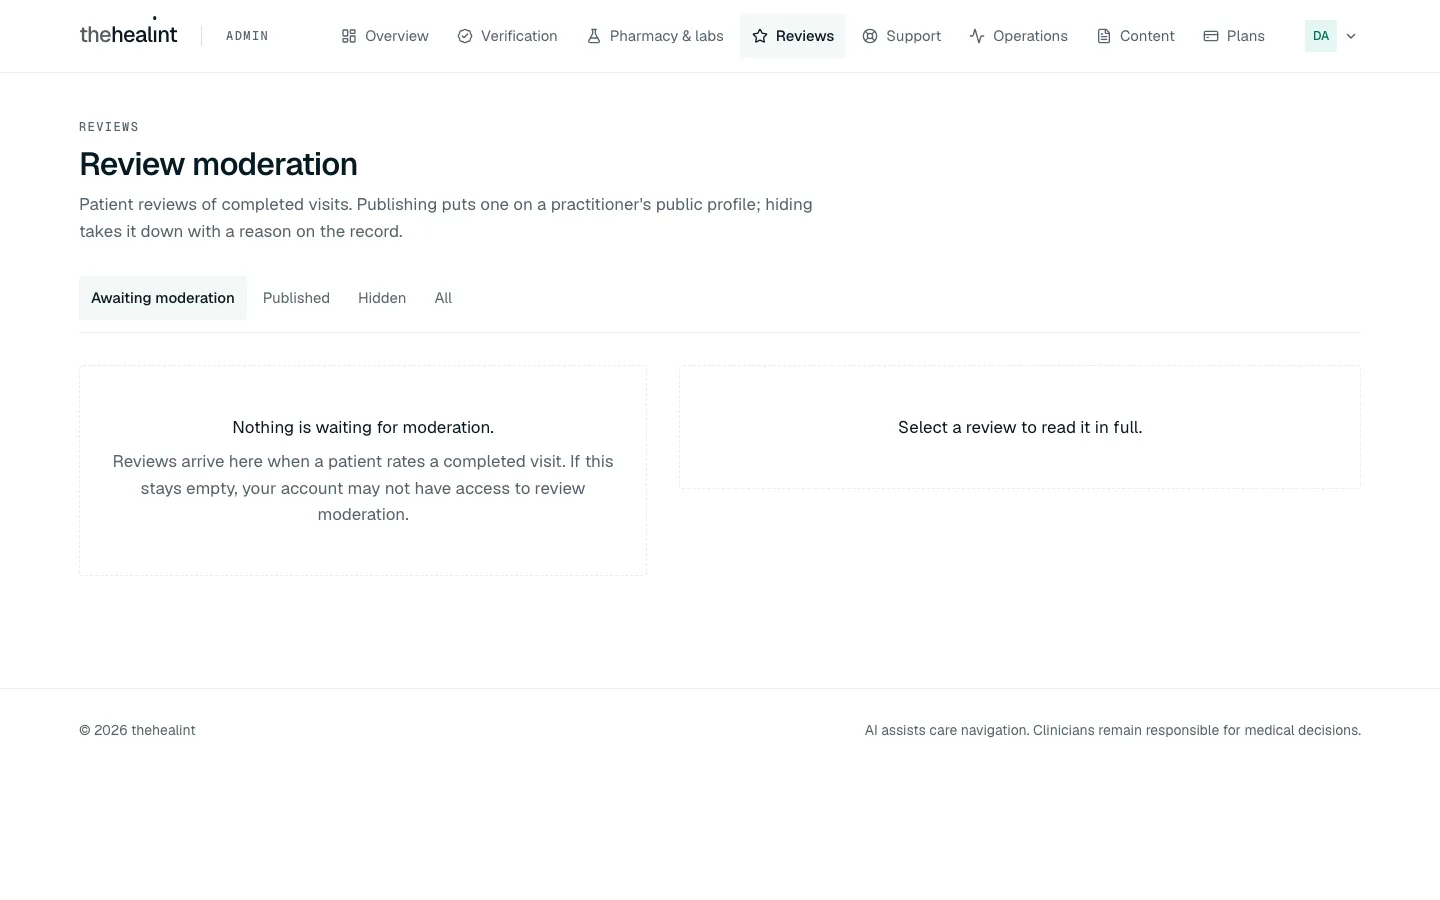Open the Hidden reviews tab
The image size is (1440, 900).
pos(382,298)
